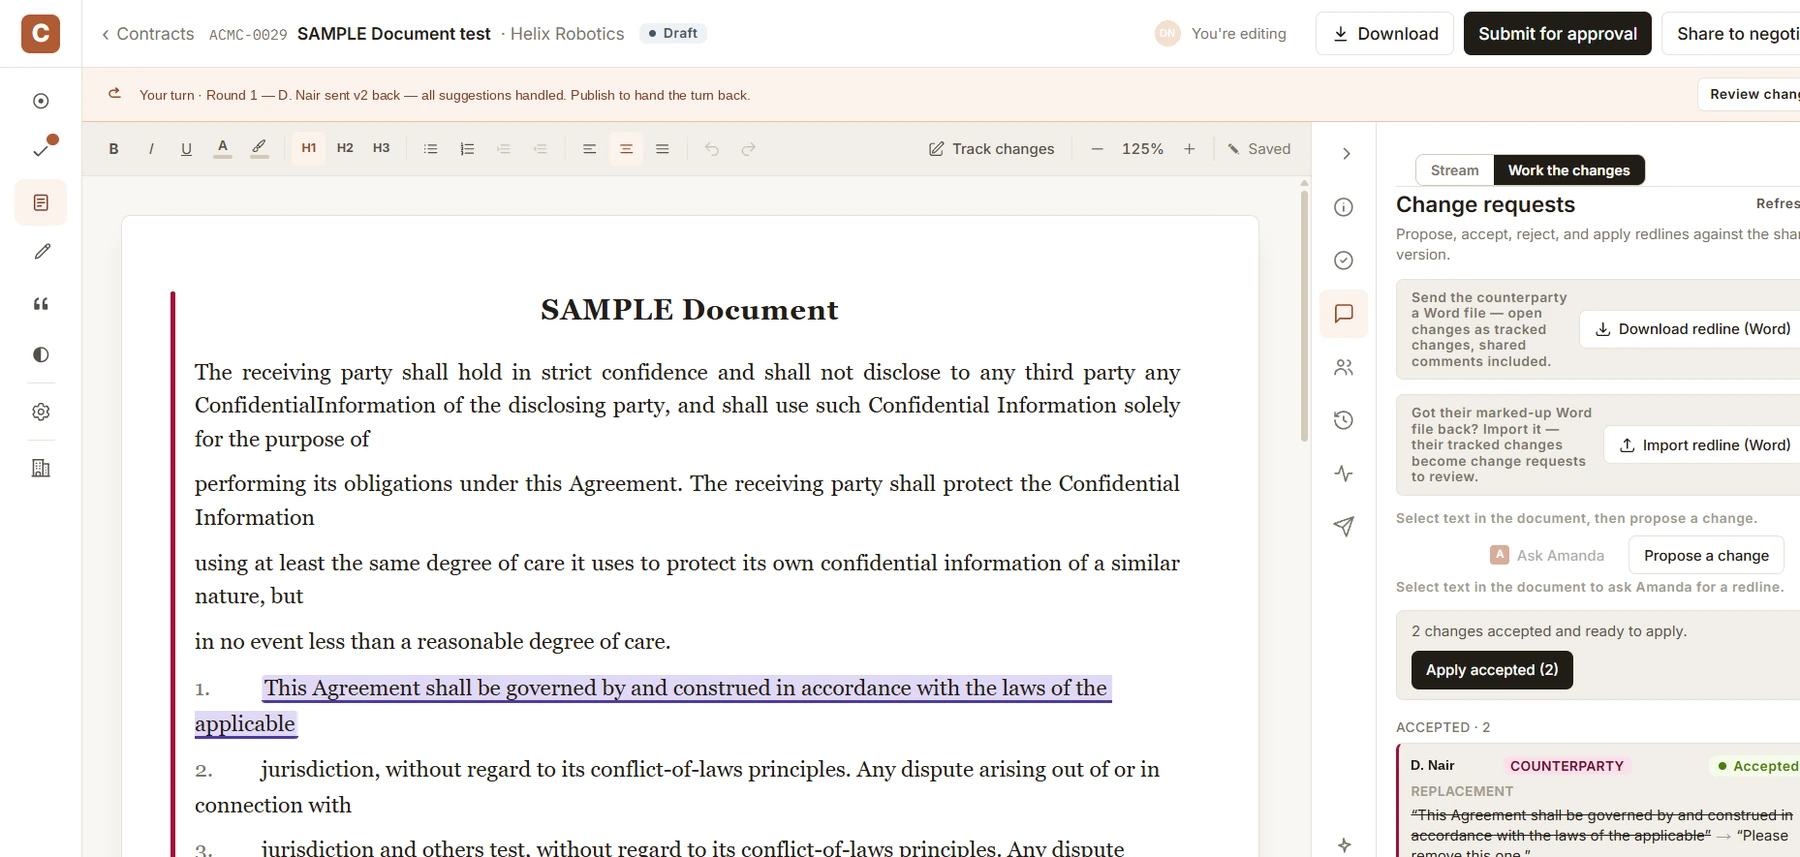This screenshot has height=857, width=1800.
Task: Toggle H1 heading style
Action: [309, 148]
